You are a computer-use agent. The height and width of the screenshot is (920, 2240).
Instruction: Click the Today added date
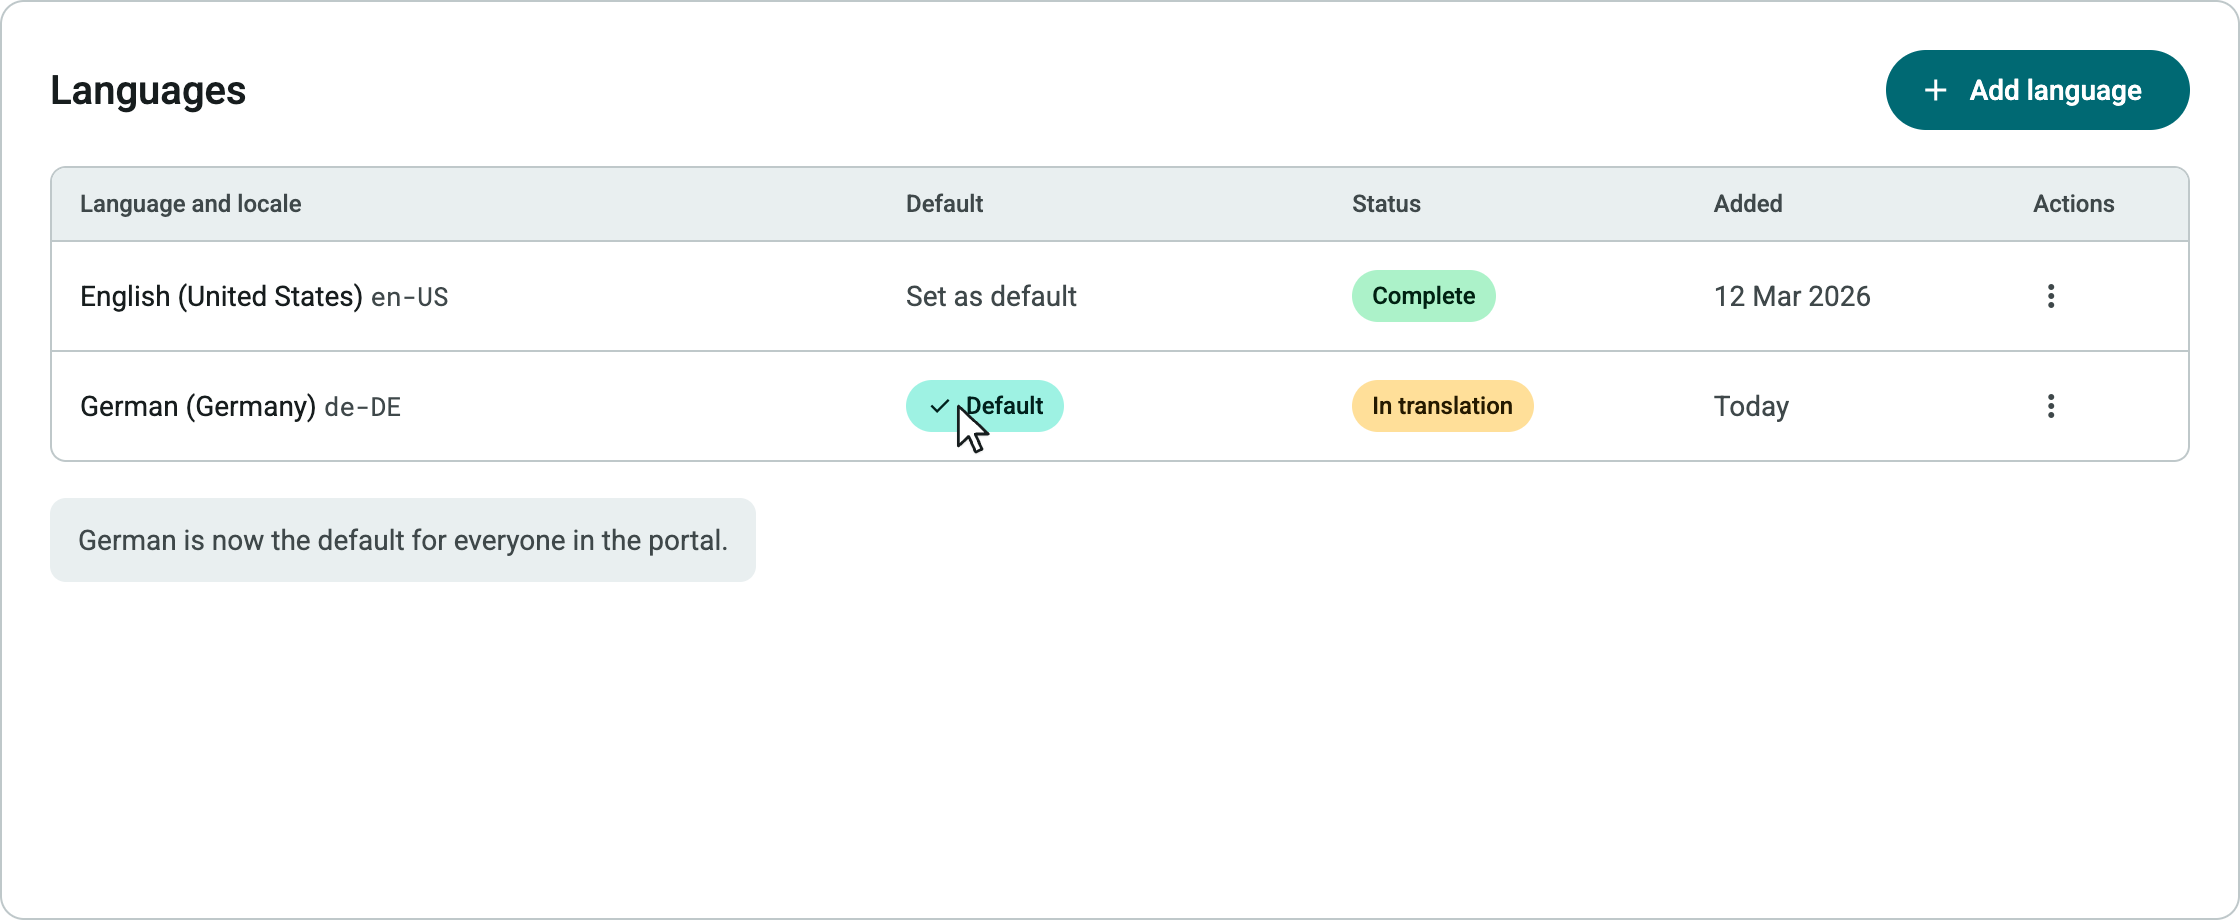1751,406
